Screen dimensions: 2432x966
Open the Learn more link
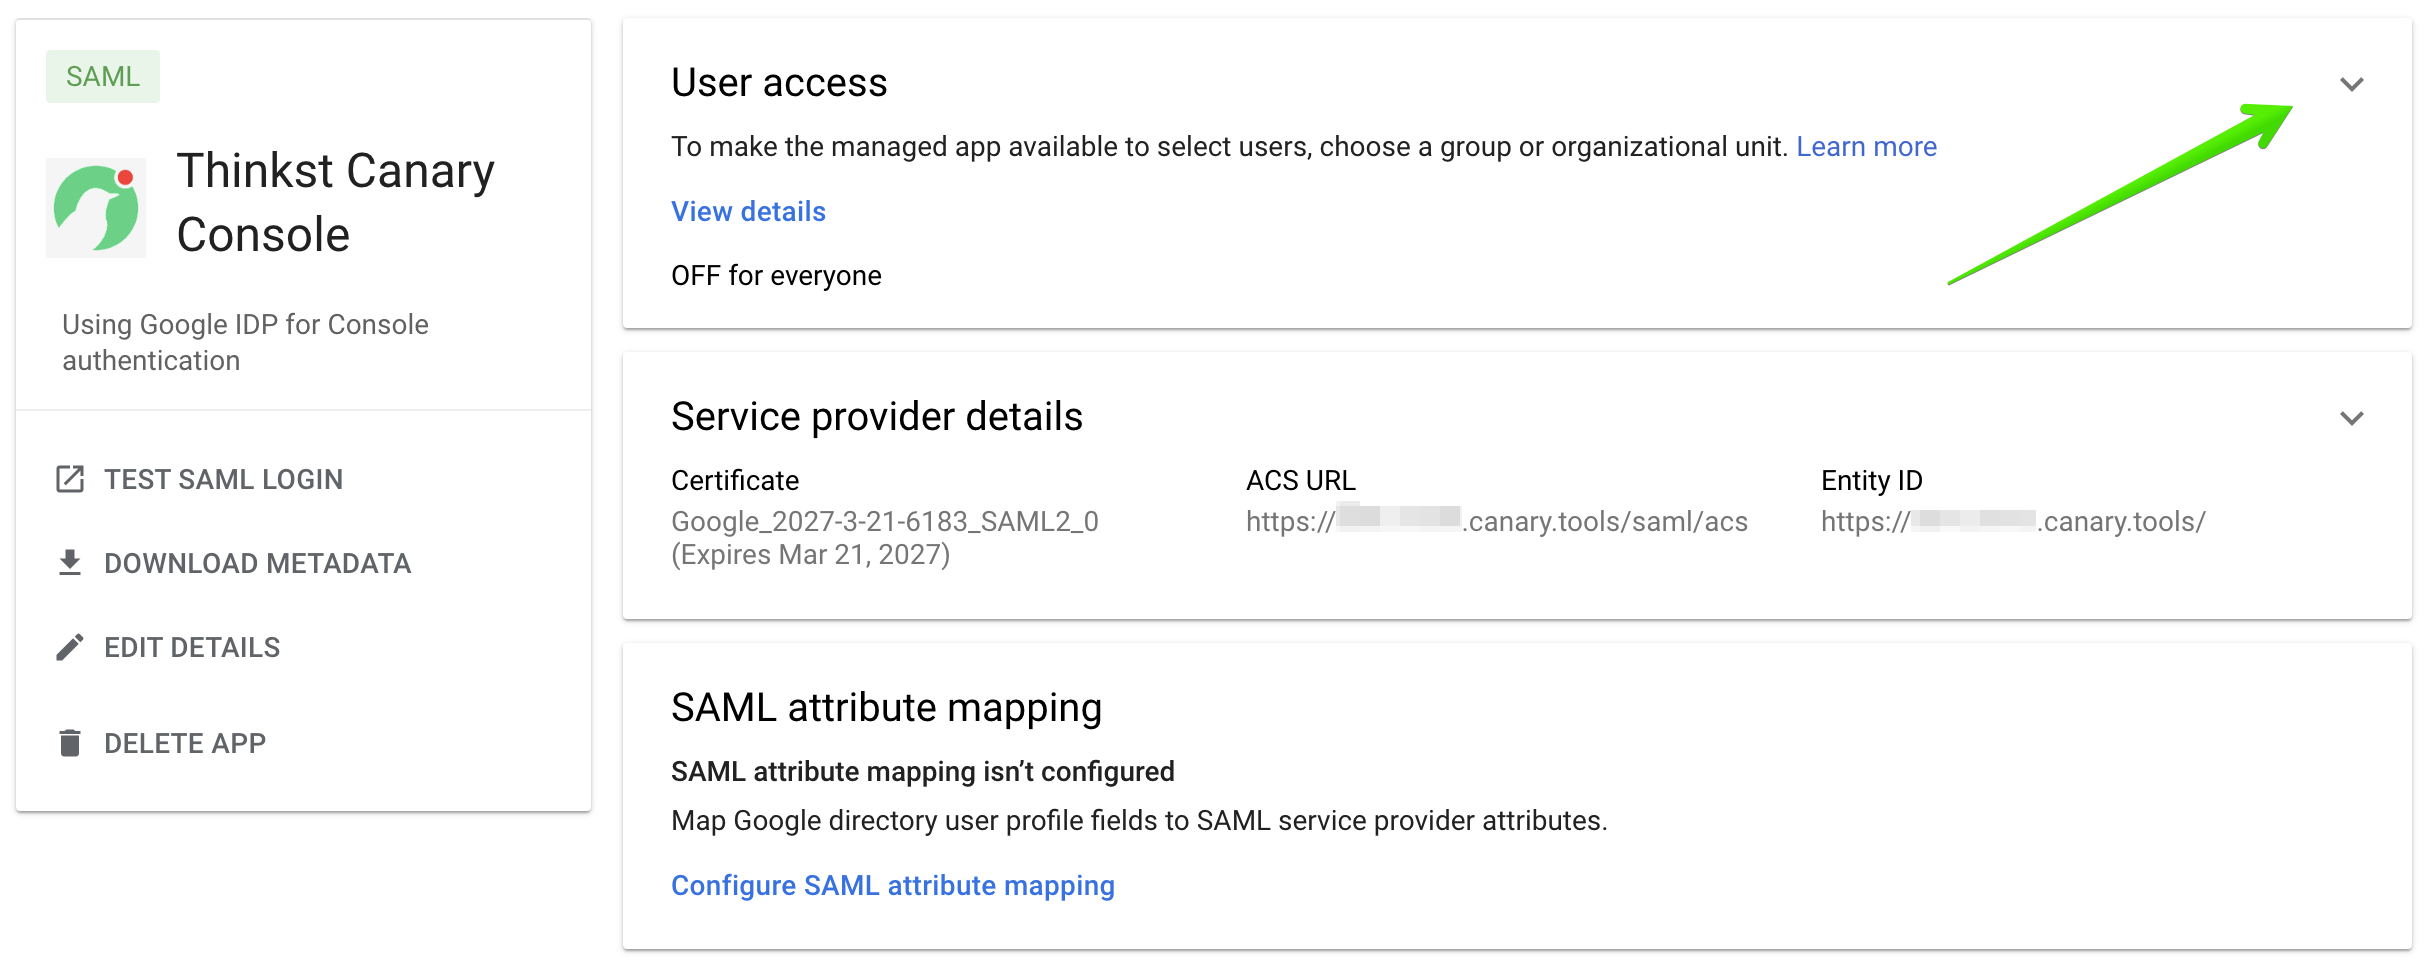(x=1866, y=147)
